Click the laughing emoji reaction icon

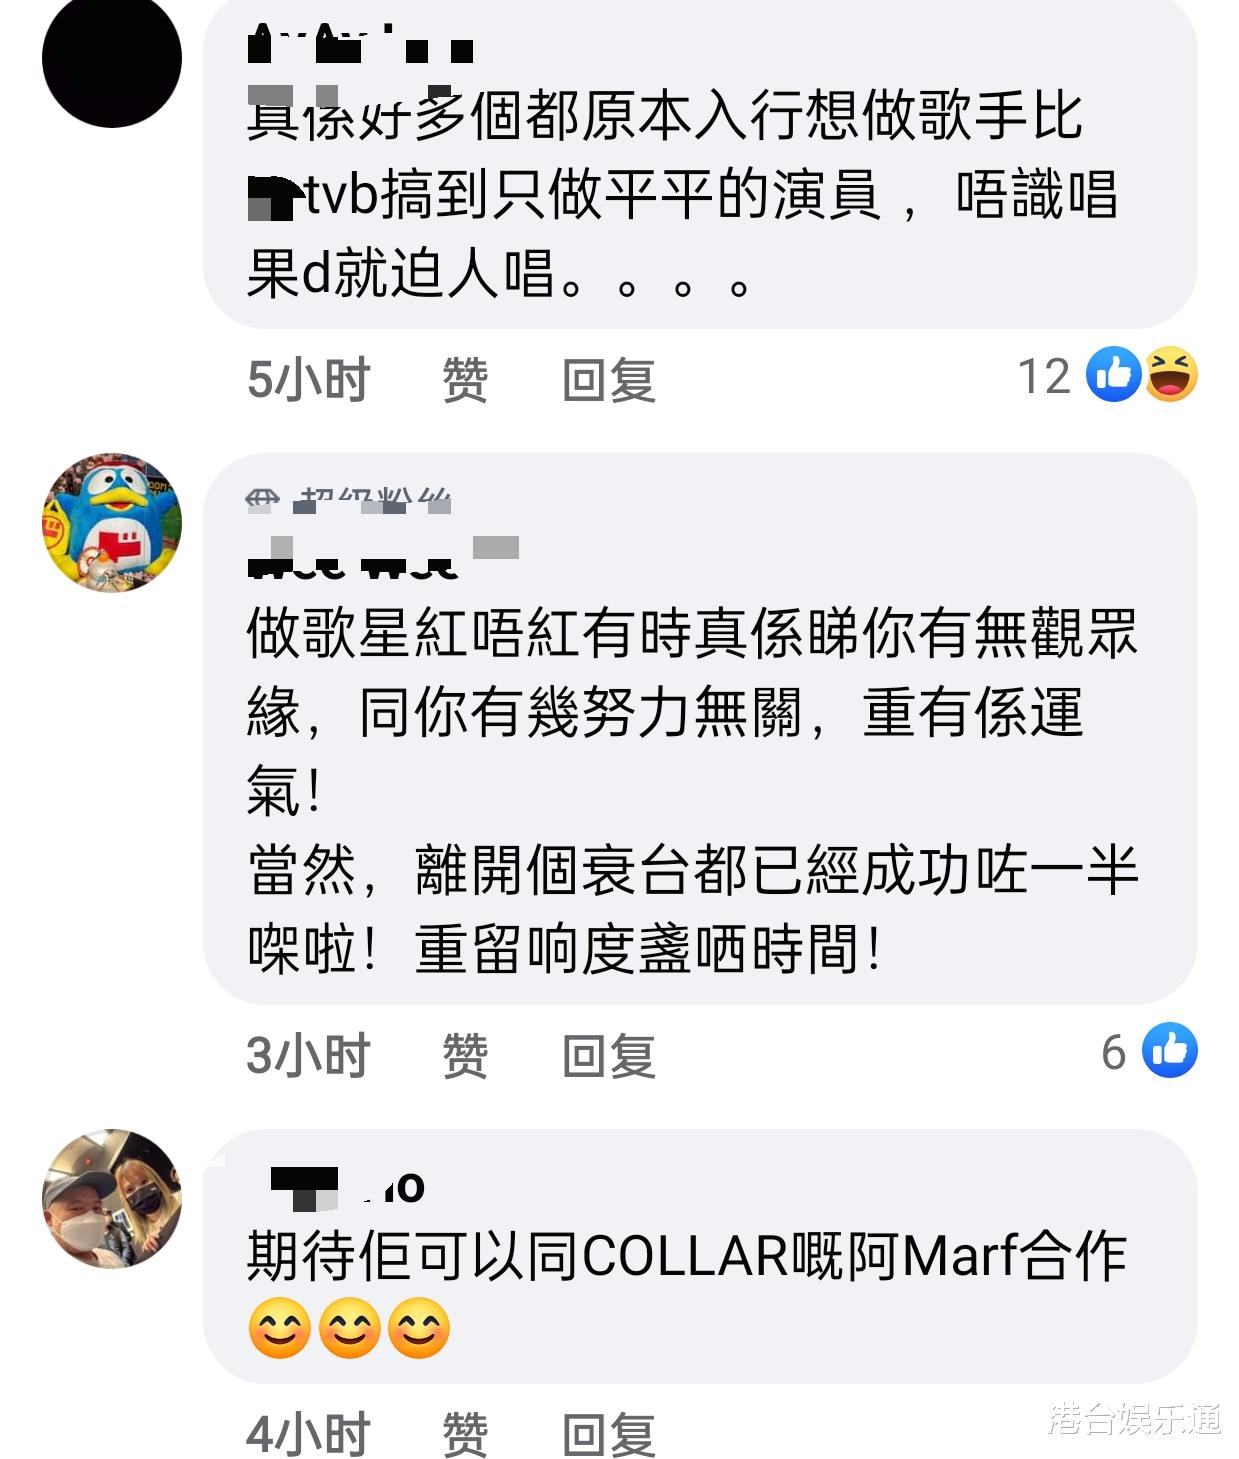point(1171,375)
